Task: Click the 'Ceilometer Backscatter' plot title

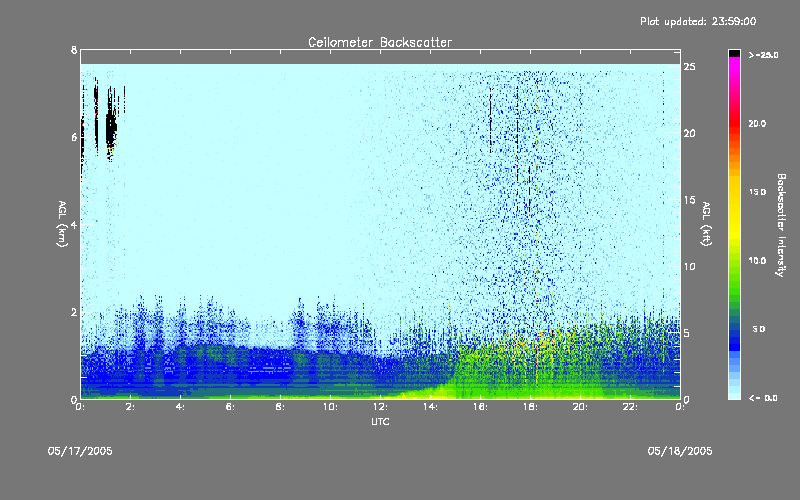Action: click(x=380, y=42)
